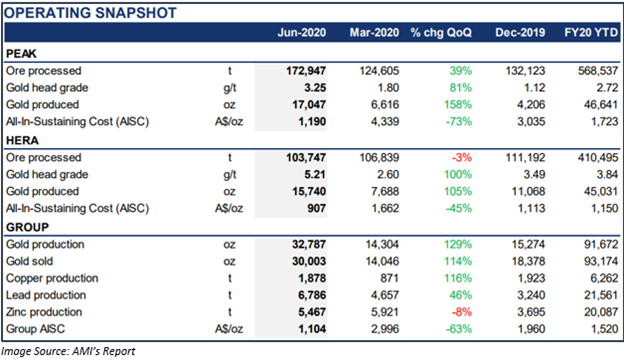Click the Mar-2020 column header
624x361 pixels.
[x=374, y=32]
